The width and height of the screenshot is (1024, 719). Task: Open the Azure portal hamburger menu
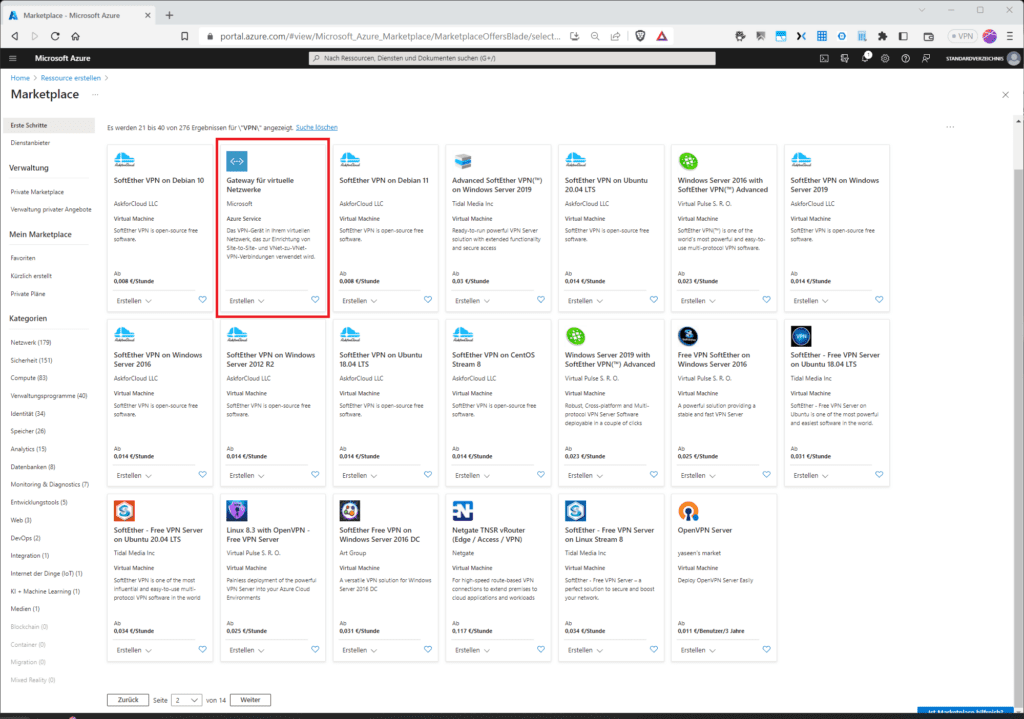pyautogui.click(x=12, y=58)
